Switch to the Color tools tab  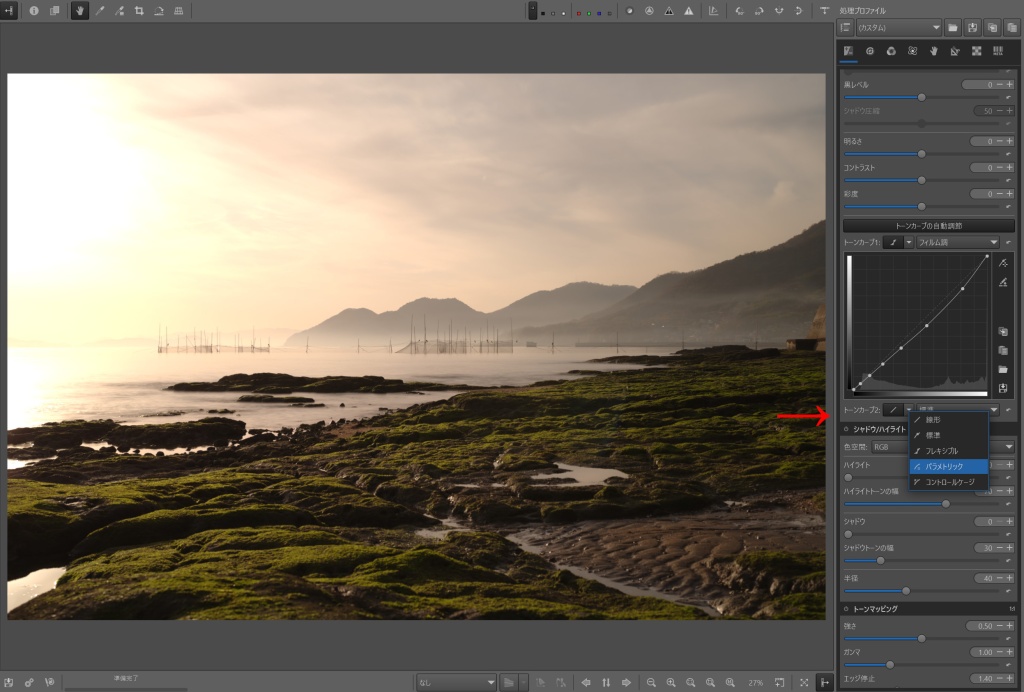click(x=891, y=51)
